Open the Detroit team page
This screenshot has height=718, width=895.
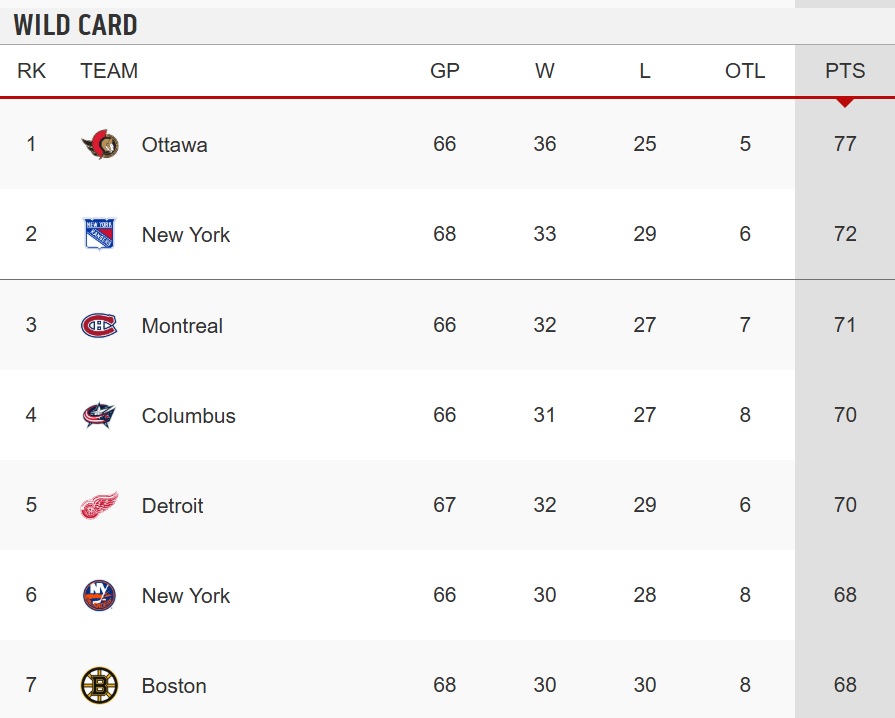pos(172,506)
